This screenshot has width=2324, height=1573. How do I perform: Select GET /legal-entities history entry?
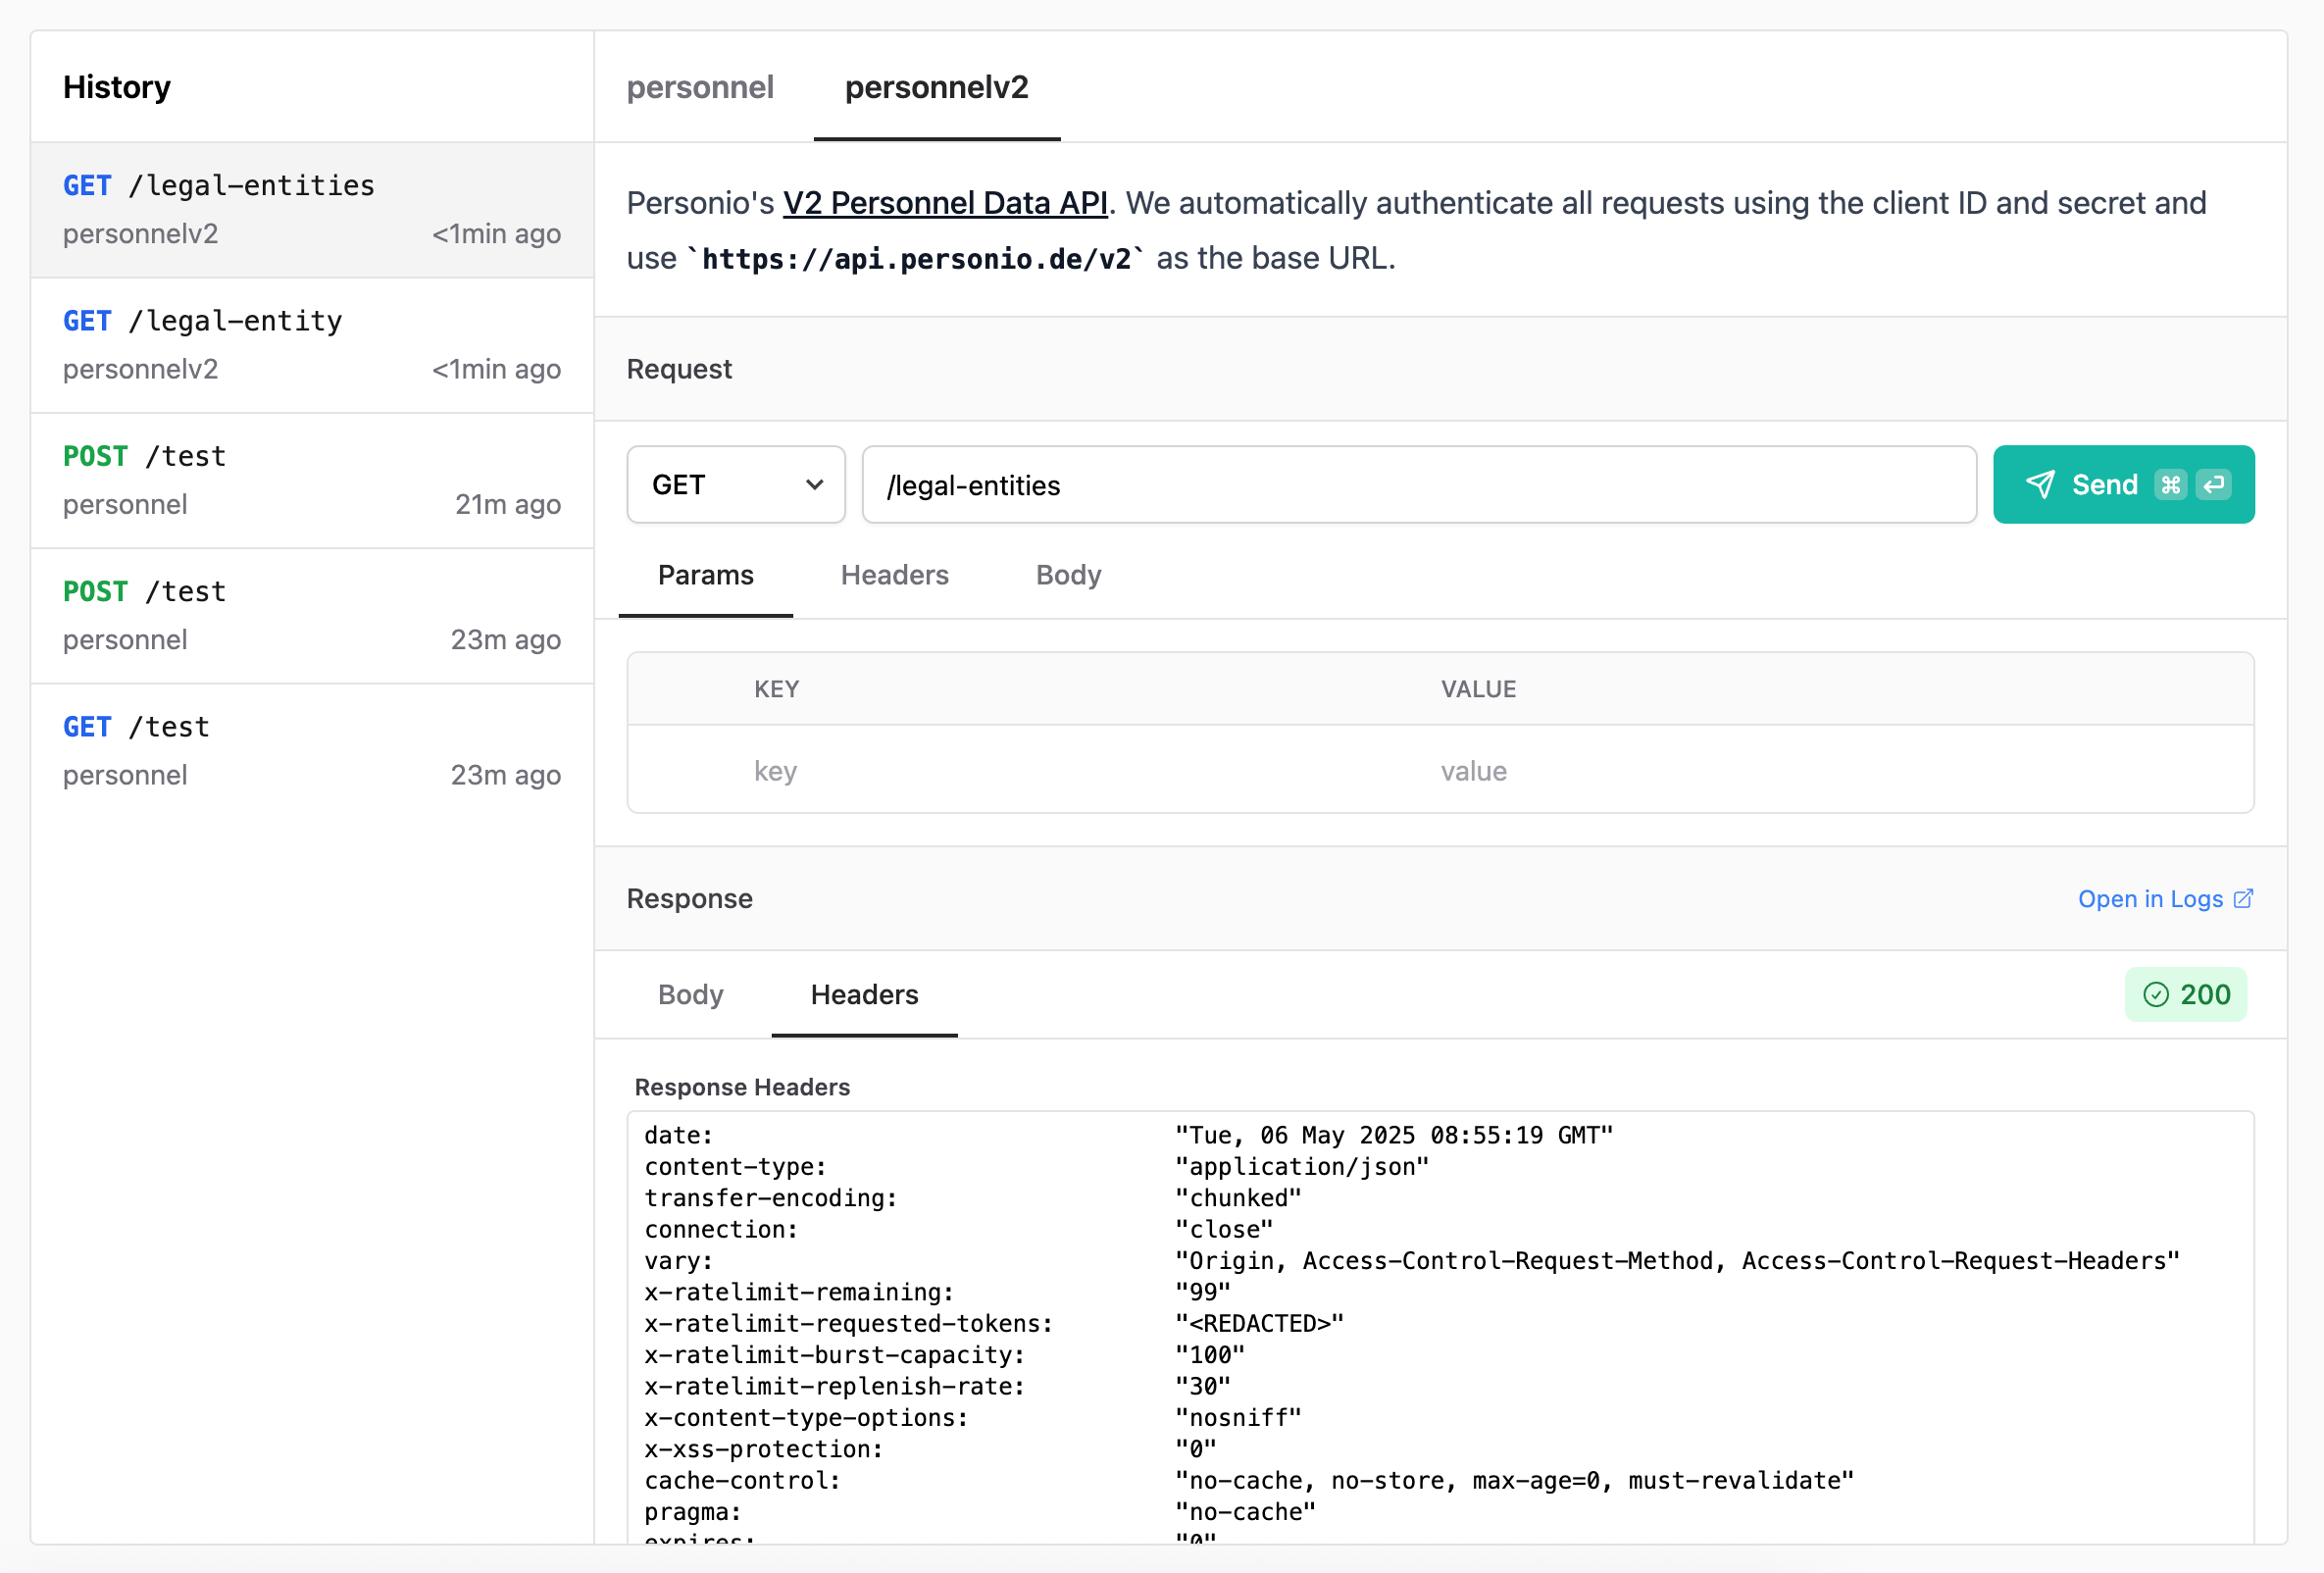(312, 209)
